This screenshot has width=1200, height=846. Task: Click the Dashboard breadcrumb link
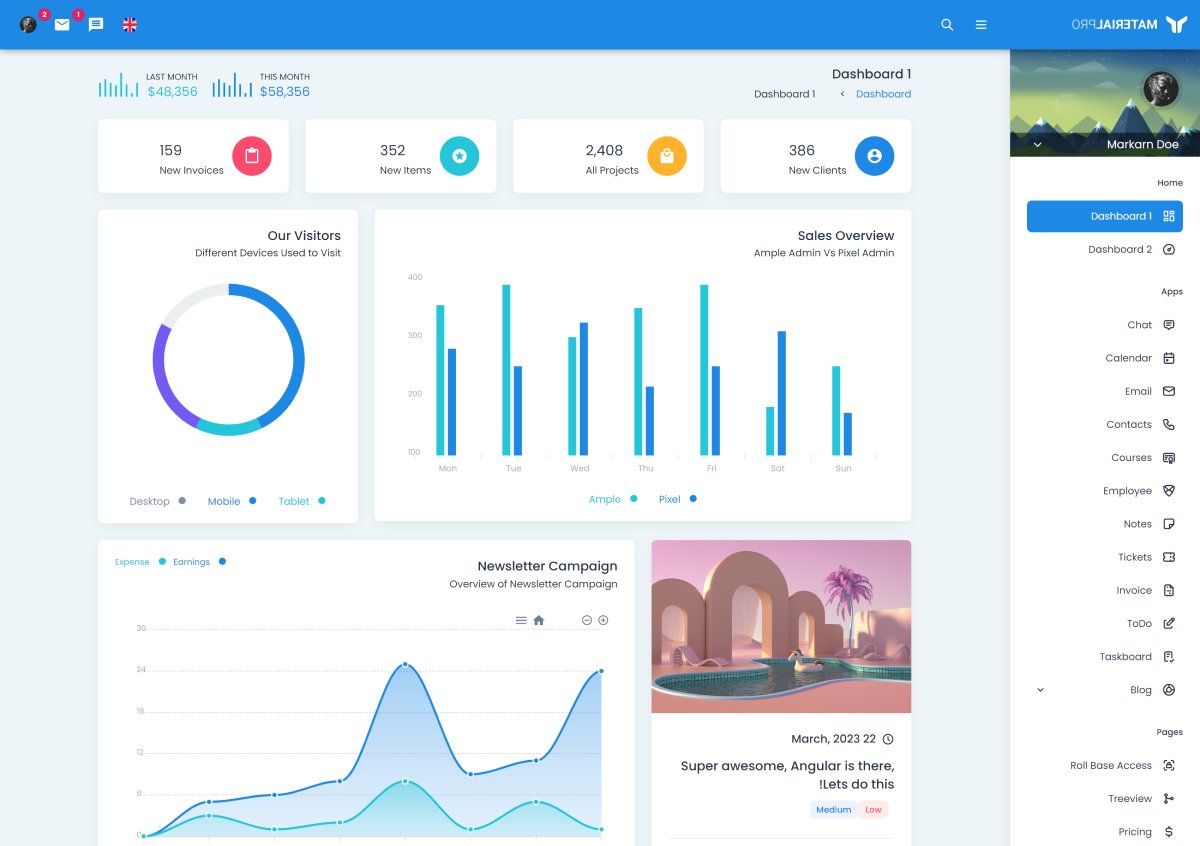click(x=883, y=94)
